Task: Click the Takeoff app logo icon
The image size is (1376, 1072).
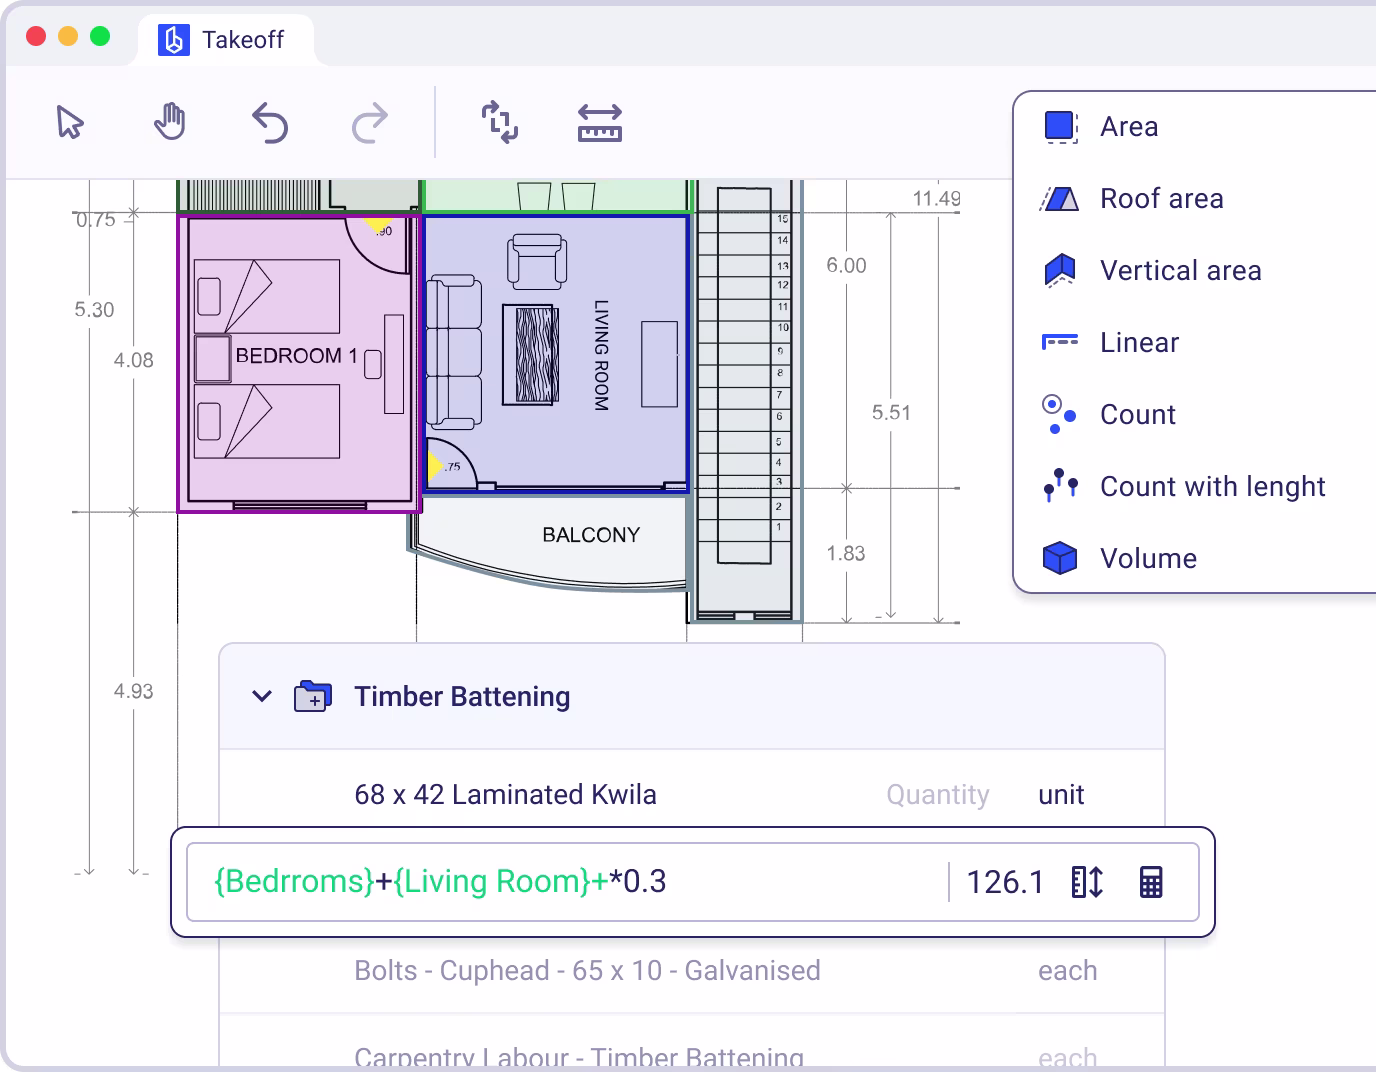Action: pos(174,40)
